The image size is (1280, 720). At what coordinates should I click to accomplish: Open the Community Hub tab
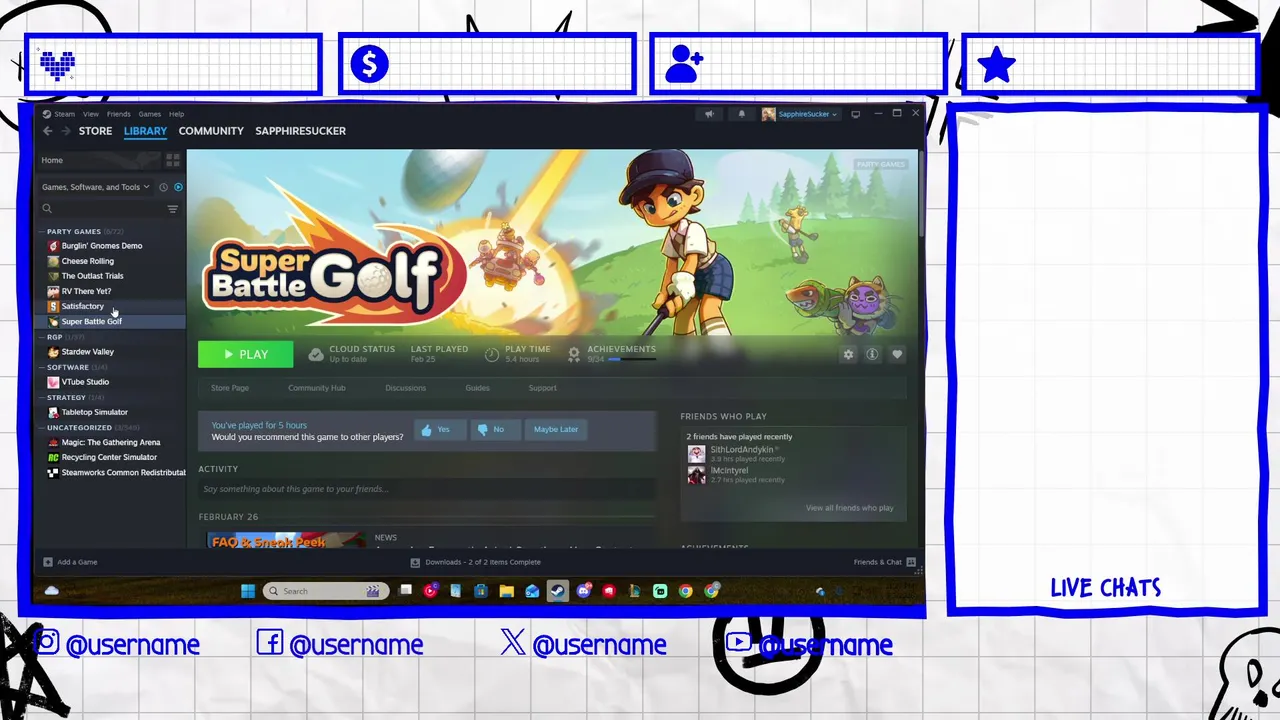click(x=317, y=388)
